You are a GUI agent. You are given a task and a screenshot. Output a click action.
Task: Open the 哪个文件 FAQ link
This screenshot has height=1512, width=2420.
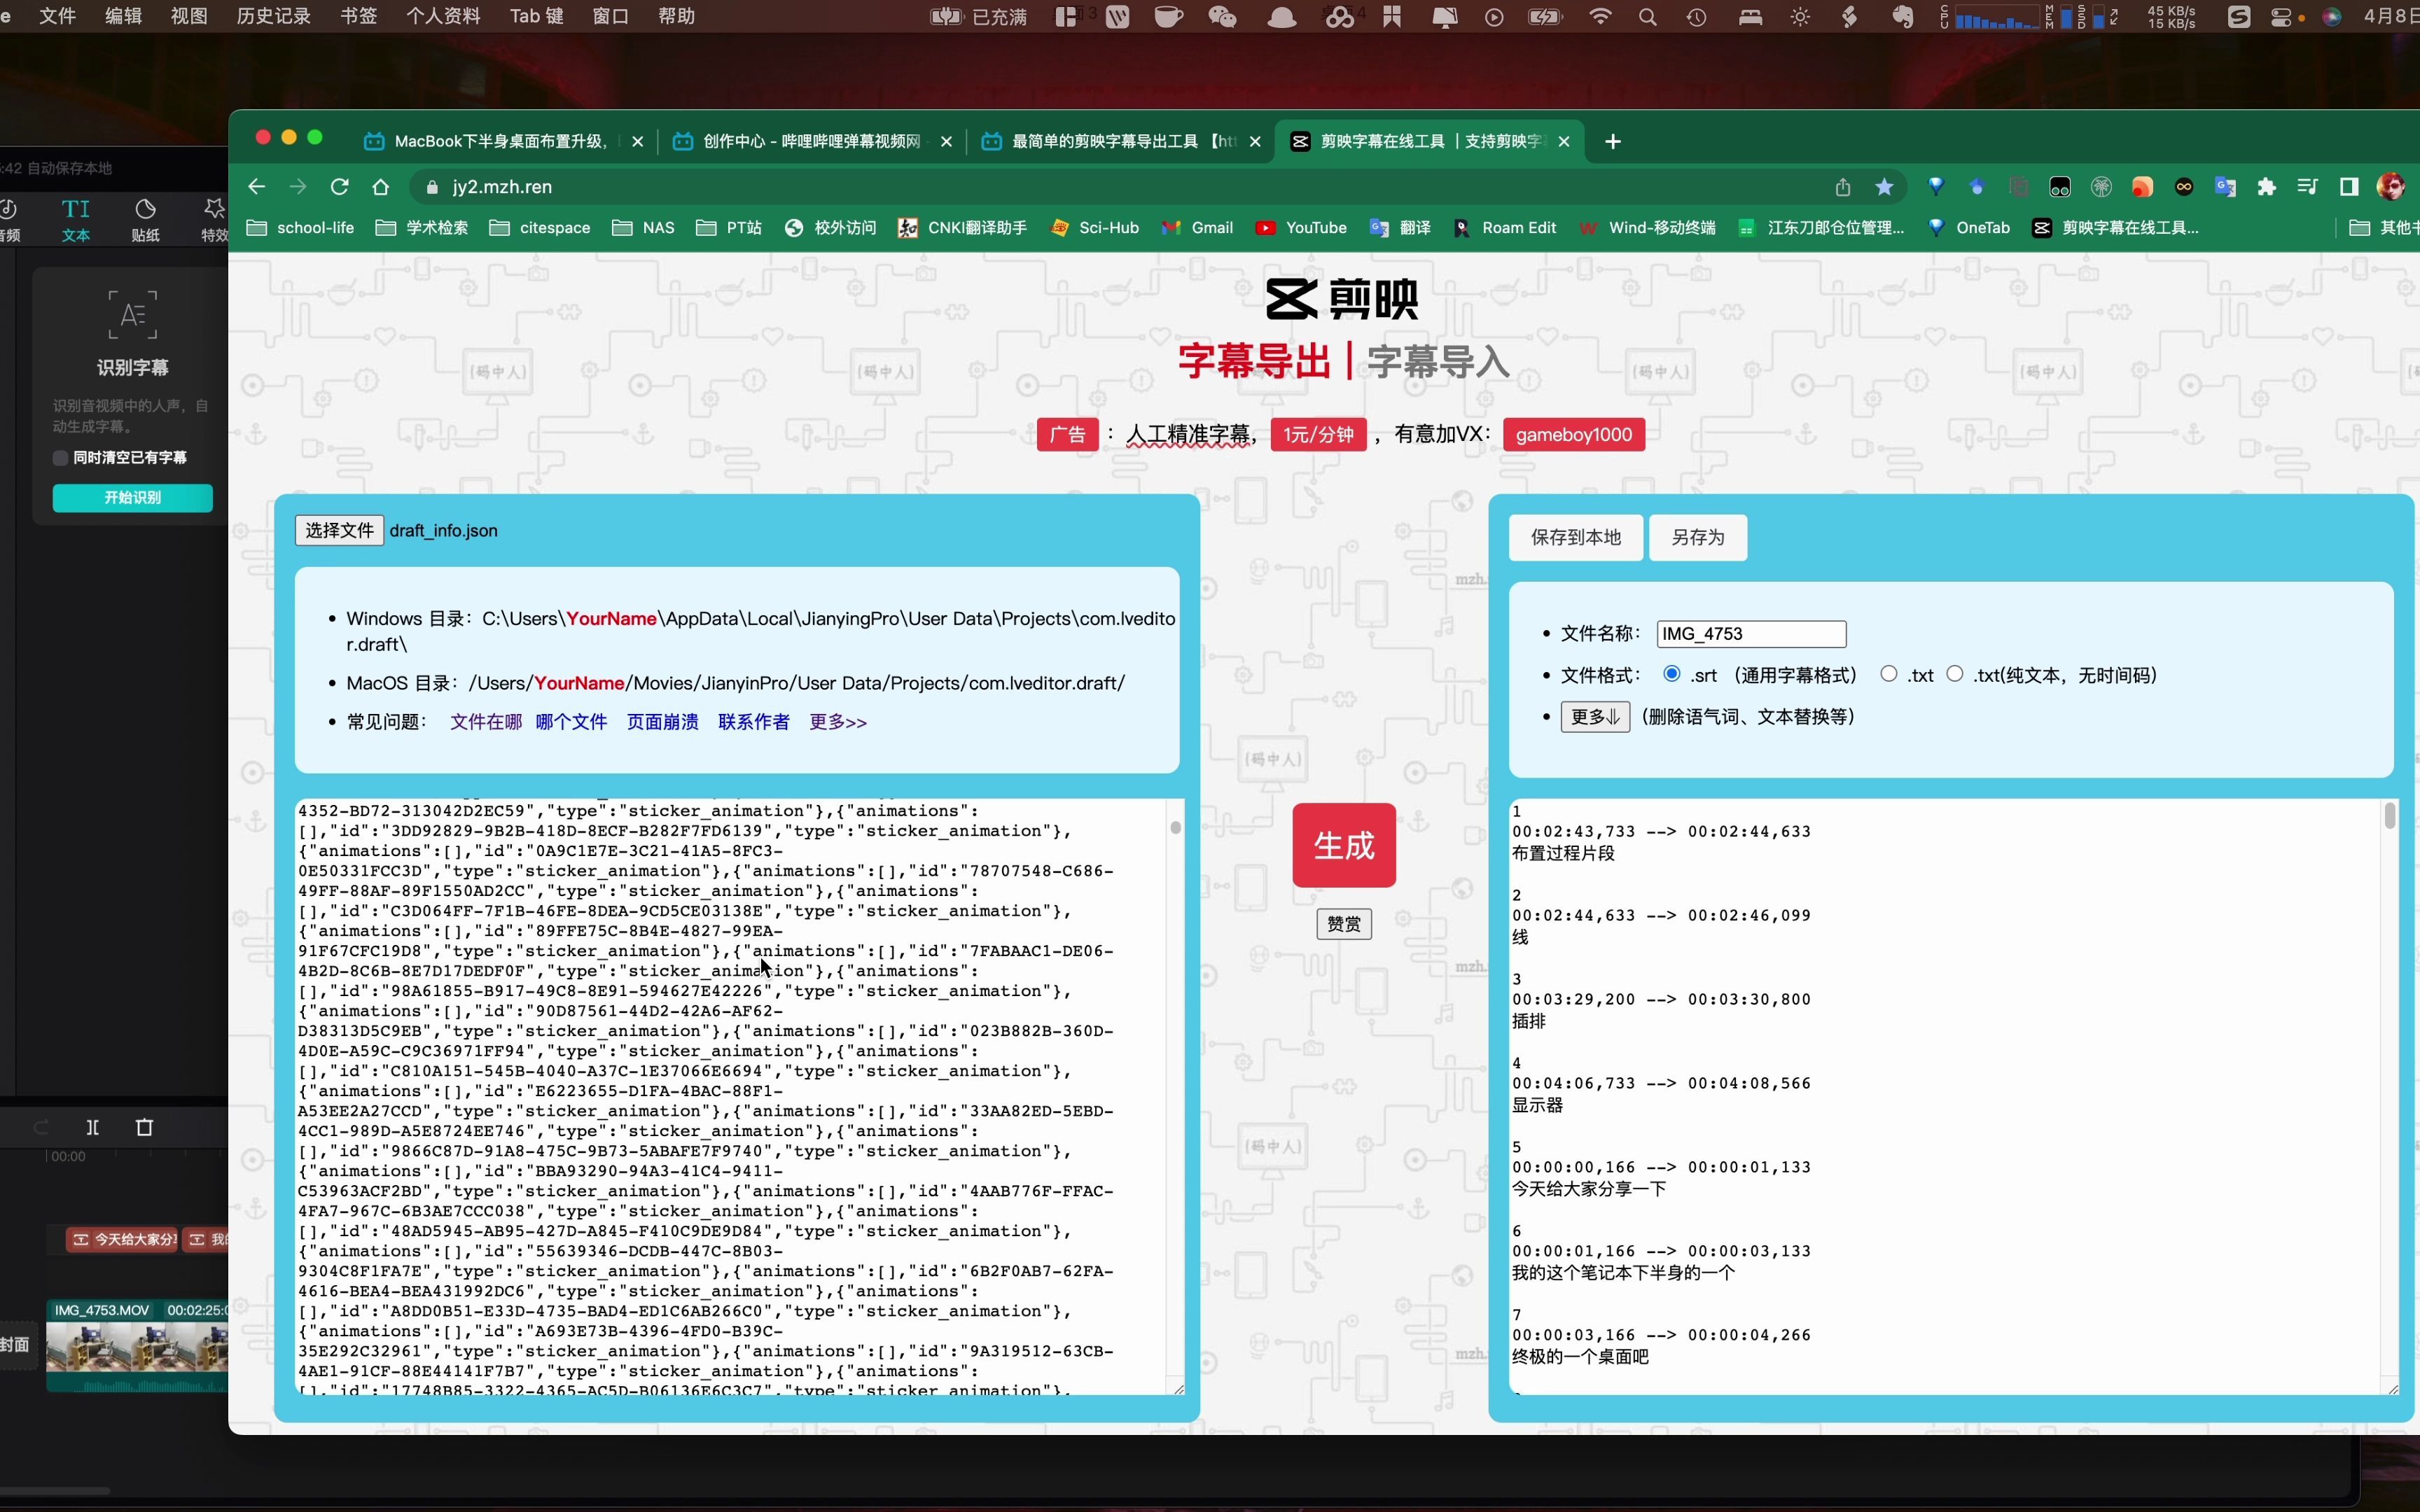click(571, 722)
